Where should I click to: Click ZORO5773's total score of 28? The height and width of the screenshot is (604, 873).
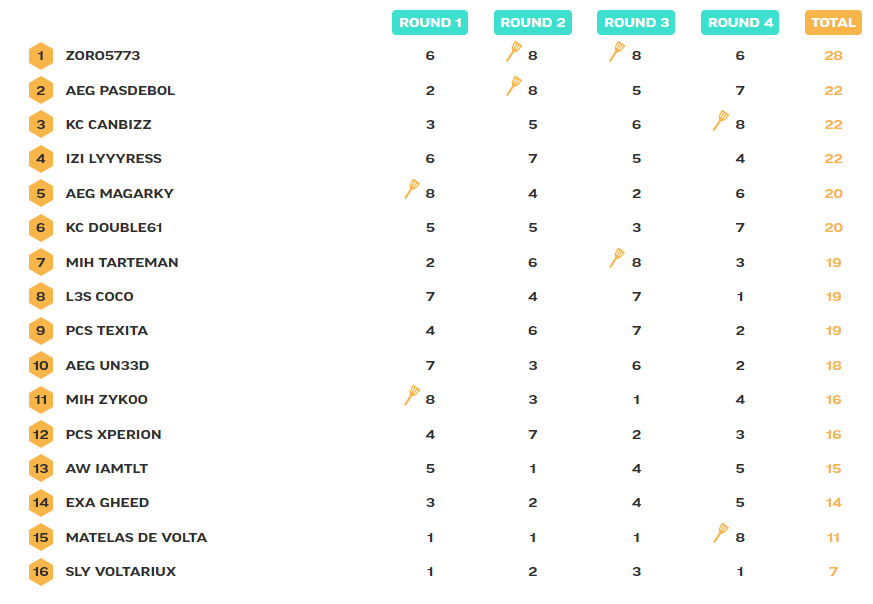833,56
